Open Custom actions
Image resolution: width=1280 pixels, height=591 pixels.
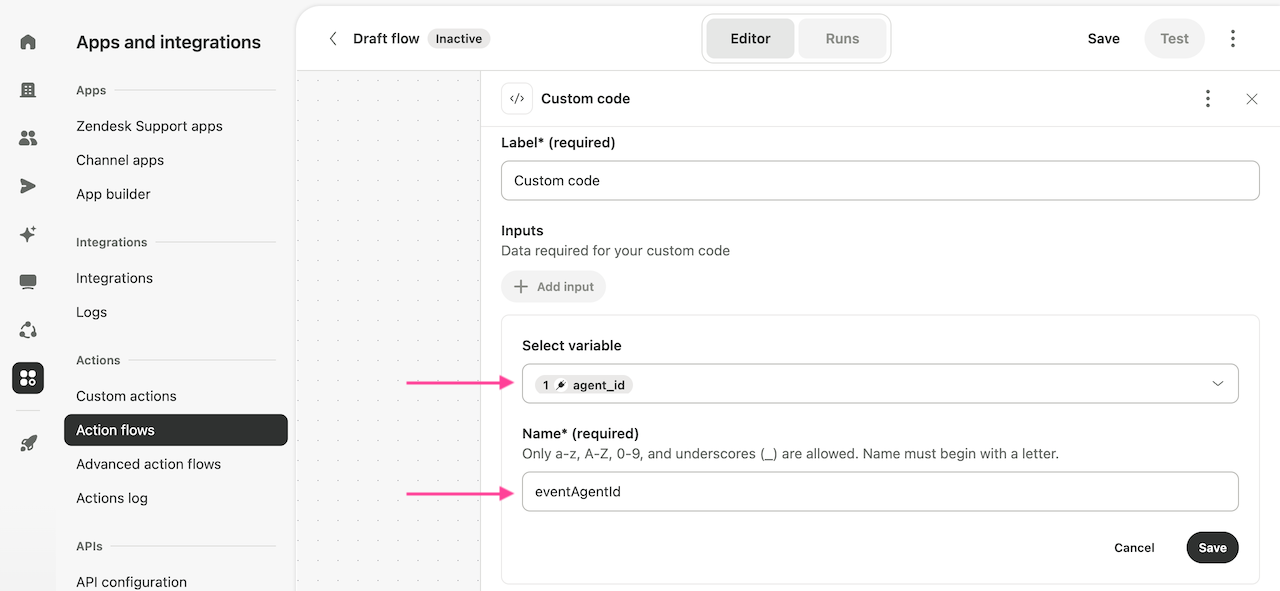tap(126, 396)
